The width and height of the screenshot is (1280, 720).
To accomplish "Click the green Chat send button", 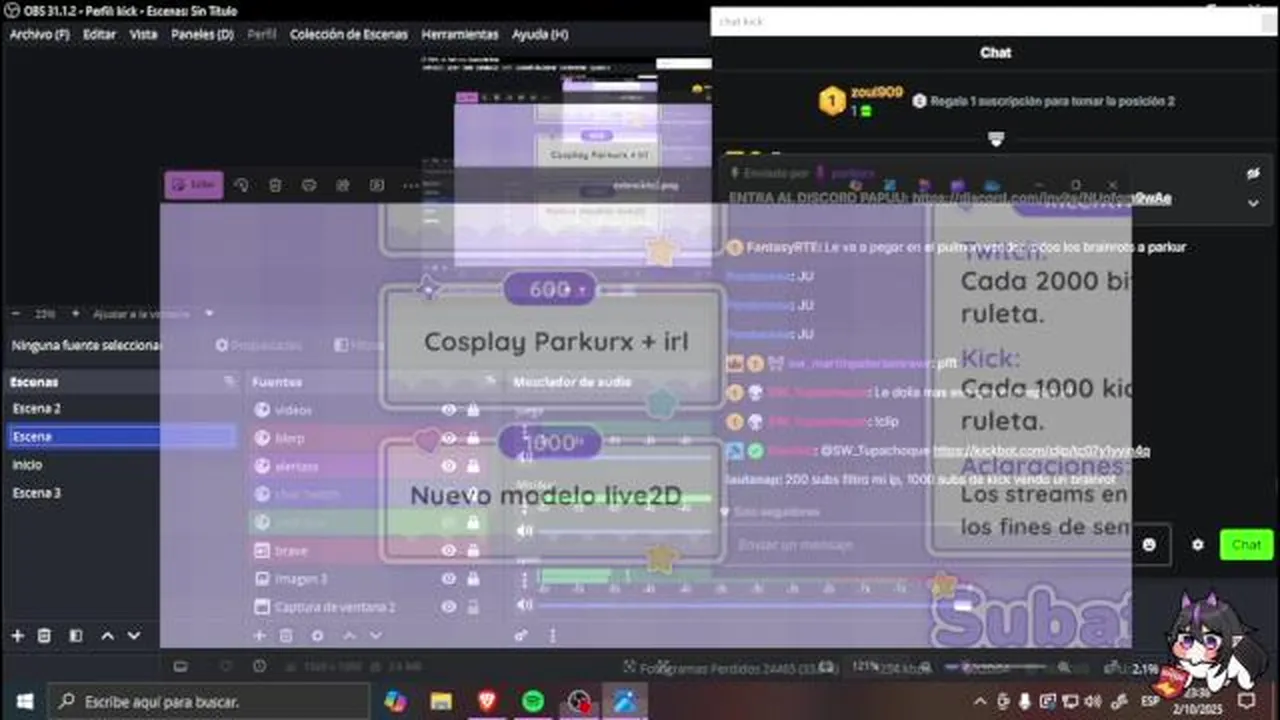I will coord(1246,545).
